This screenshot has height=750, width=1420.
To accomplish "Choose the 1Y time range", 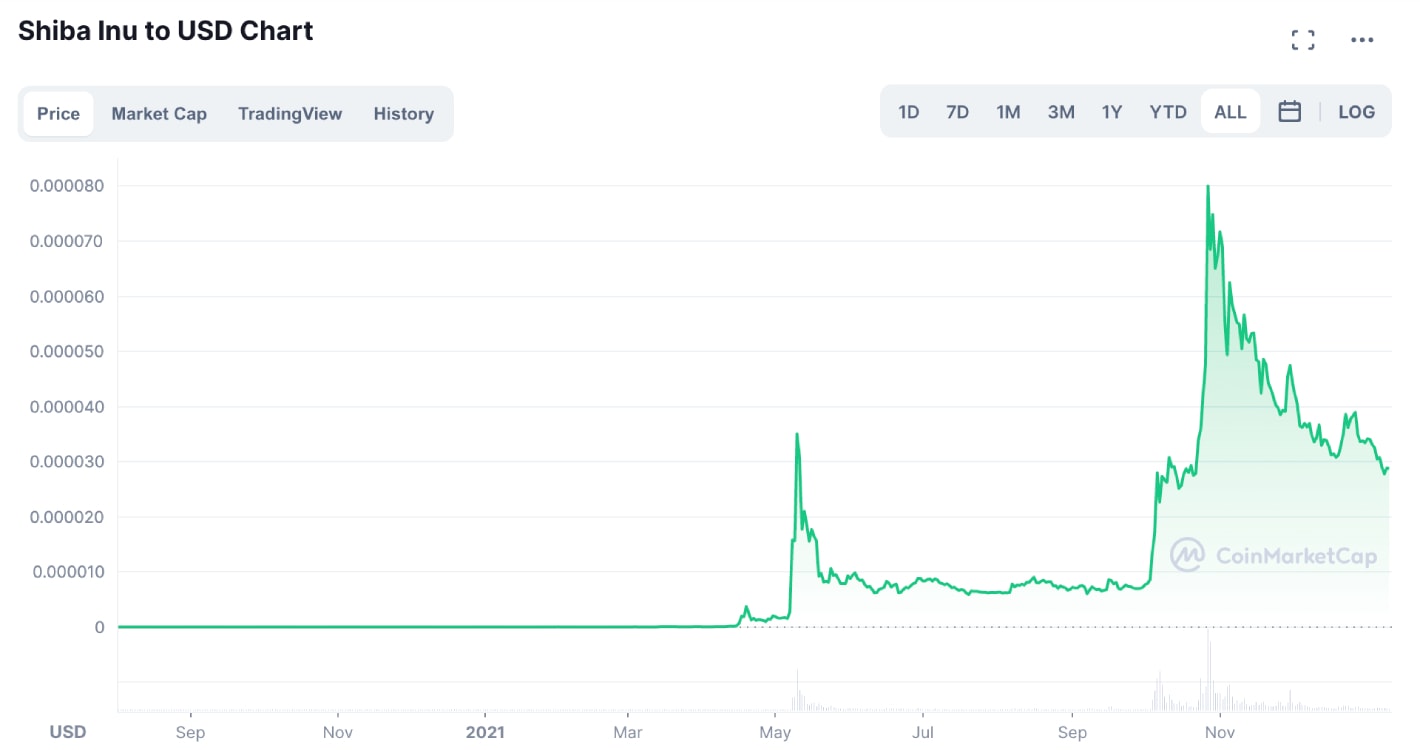I will point(1112,112).
